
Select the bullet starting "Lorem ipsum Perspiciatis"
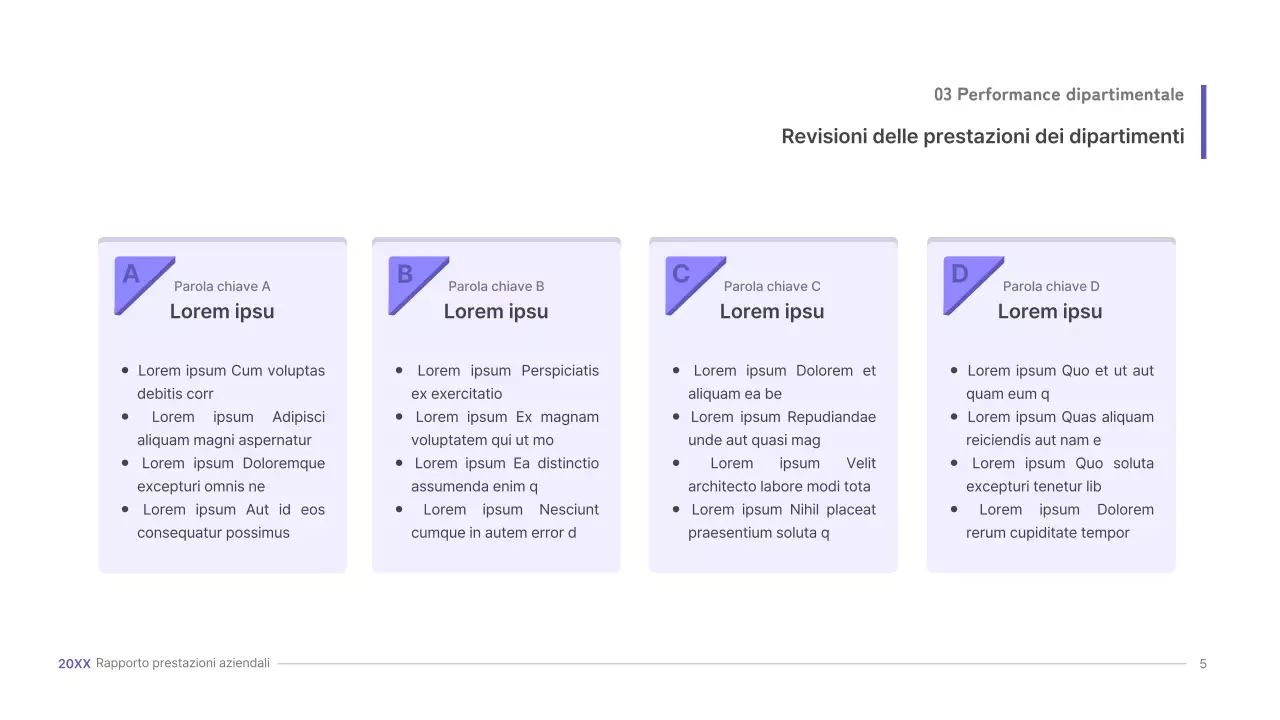[x=505, y=382]
